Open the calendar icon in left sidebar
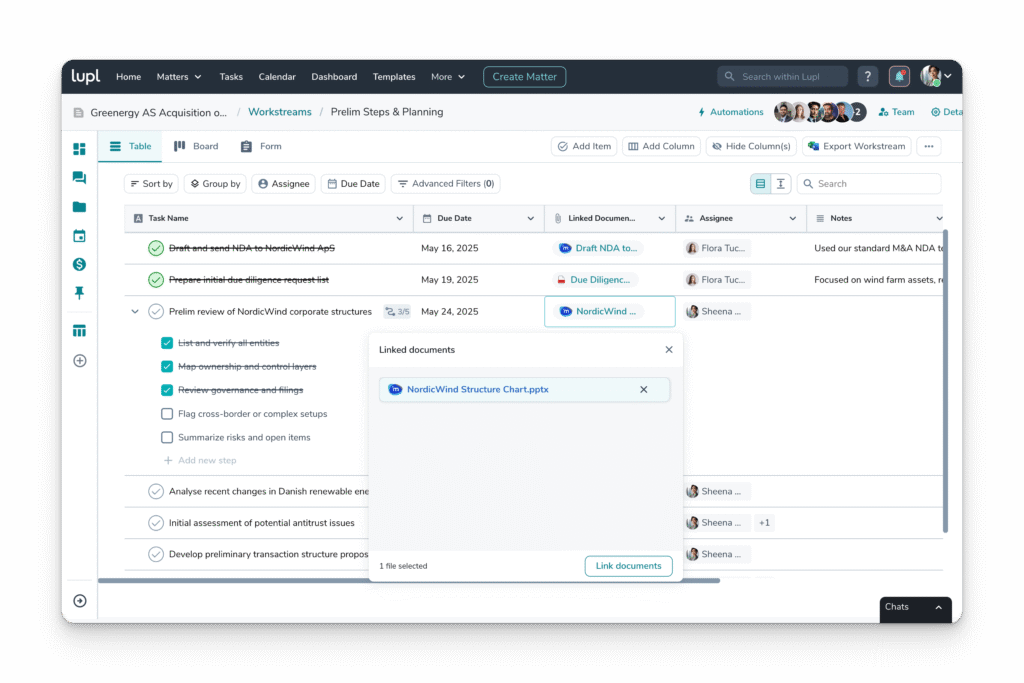Screen dimensions: 1024x683 [80, 236]
